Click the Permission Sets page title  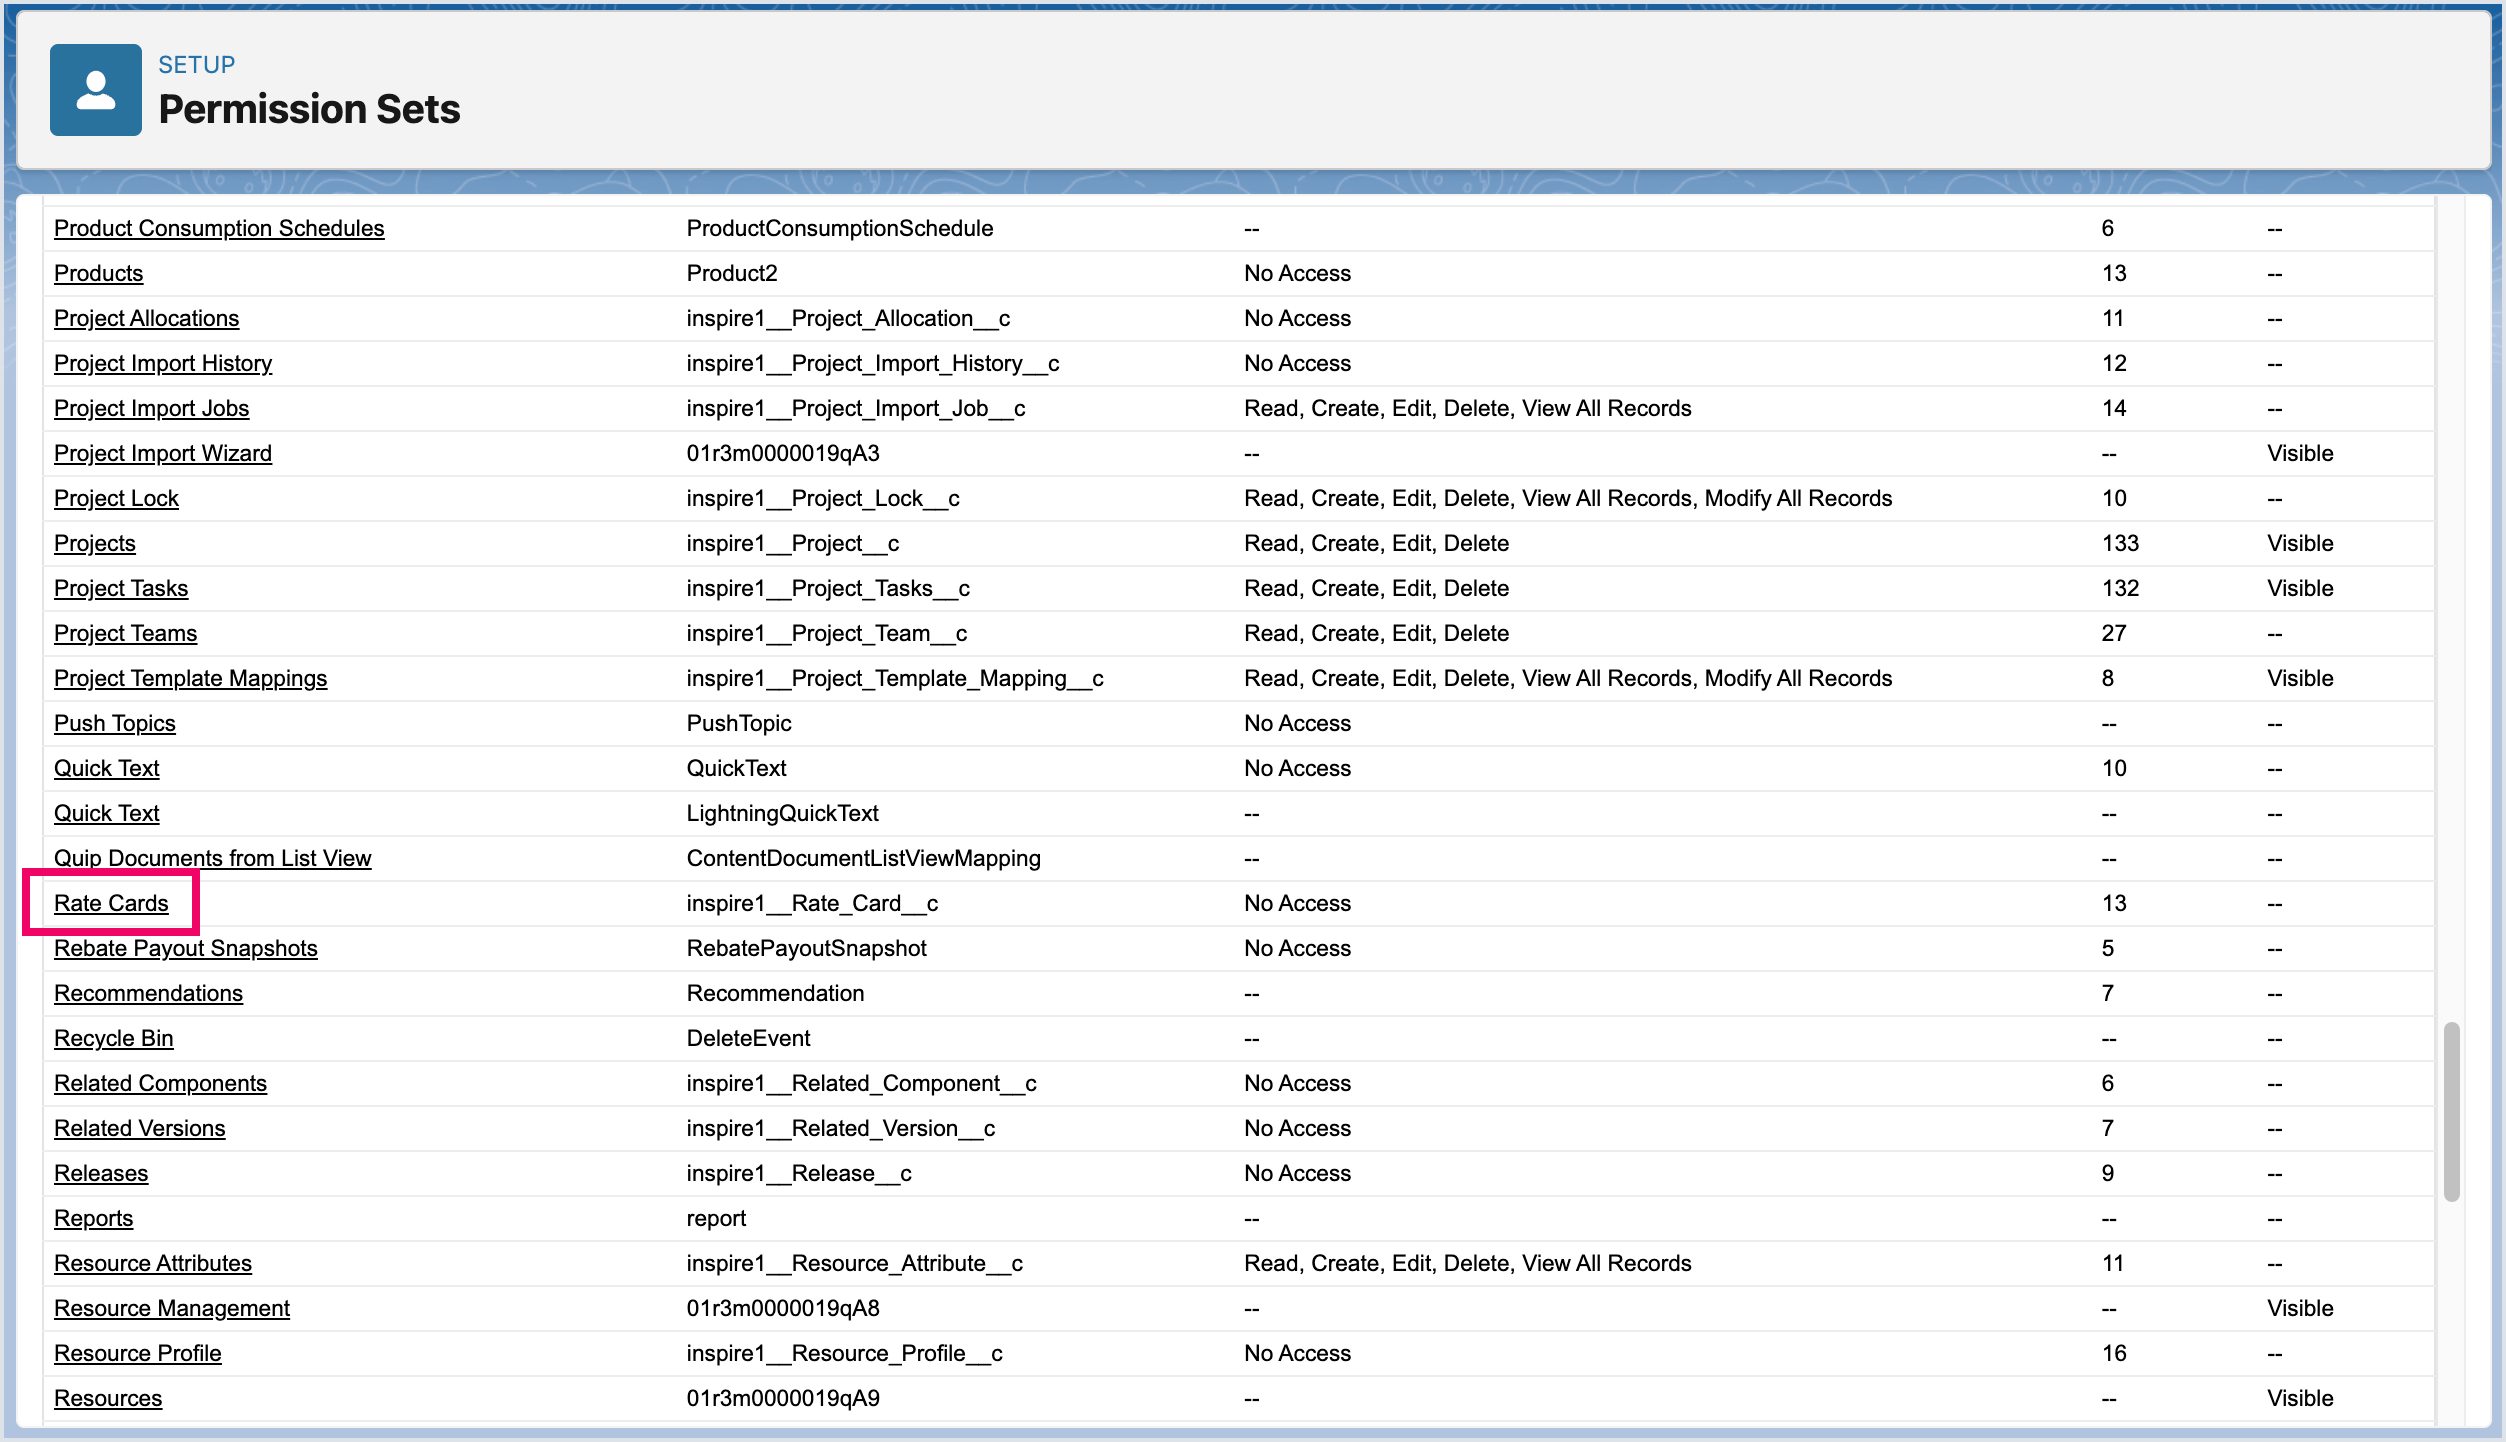(309, 109)
